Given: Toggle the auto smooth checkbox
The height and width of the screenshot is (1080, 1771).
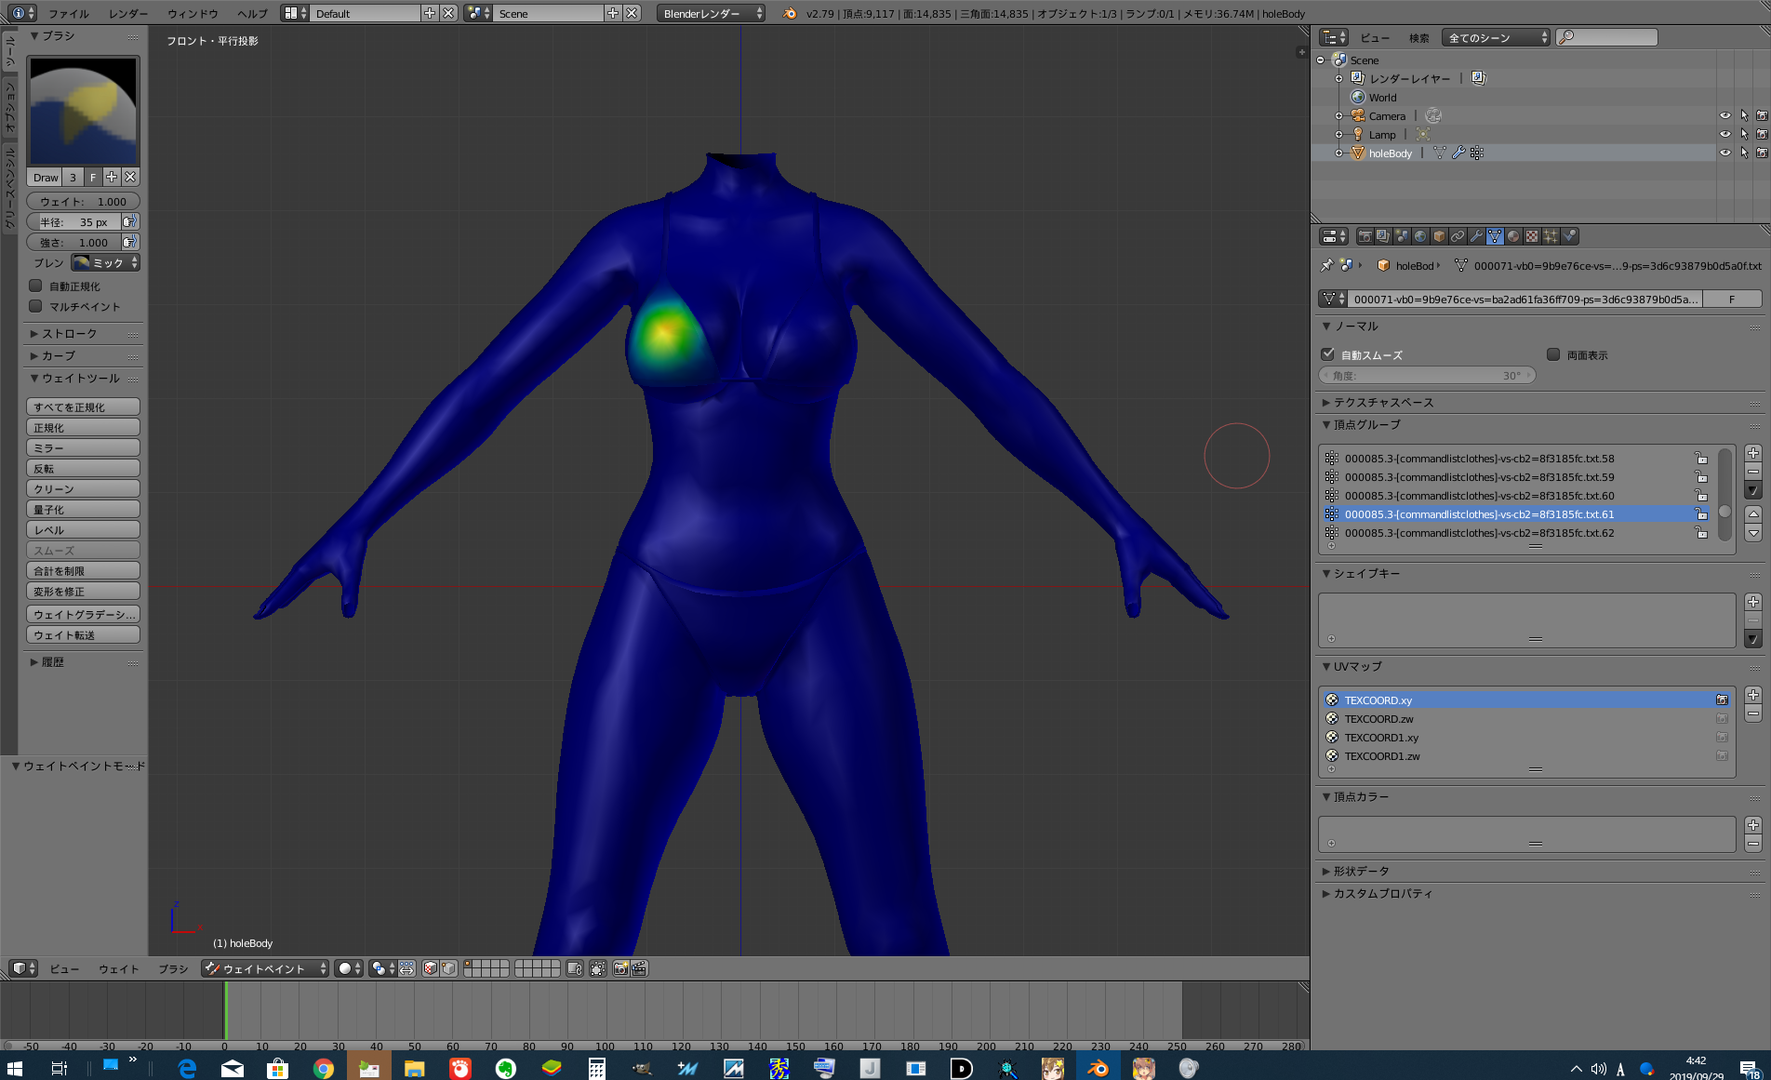Looking at the screenshot, I should coord(1328,354).
